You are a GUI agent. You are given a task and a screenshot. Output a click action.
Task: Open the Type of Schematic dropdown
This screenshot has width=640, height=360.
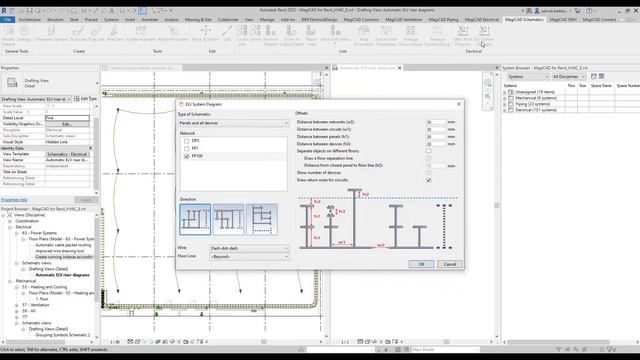[234, 123]
